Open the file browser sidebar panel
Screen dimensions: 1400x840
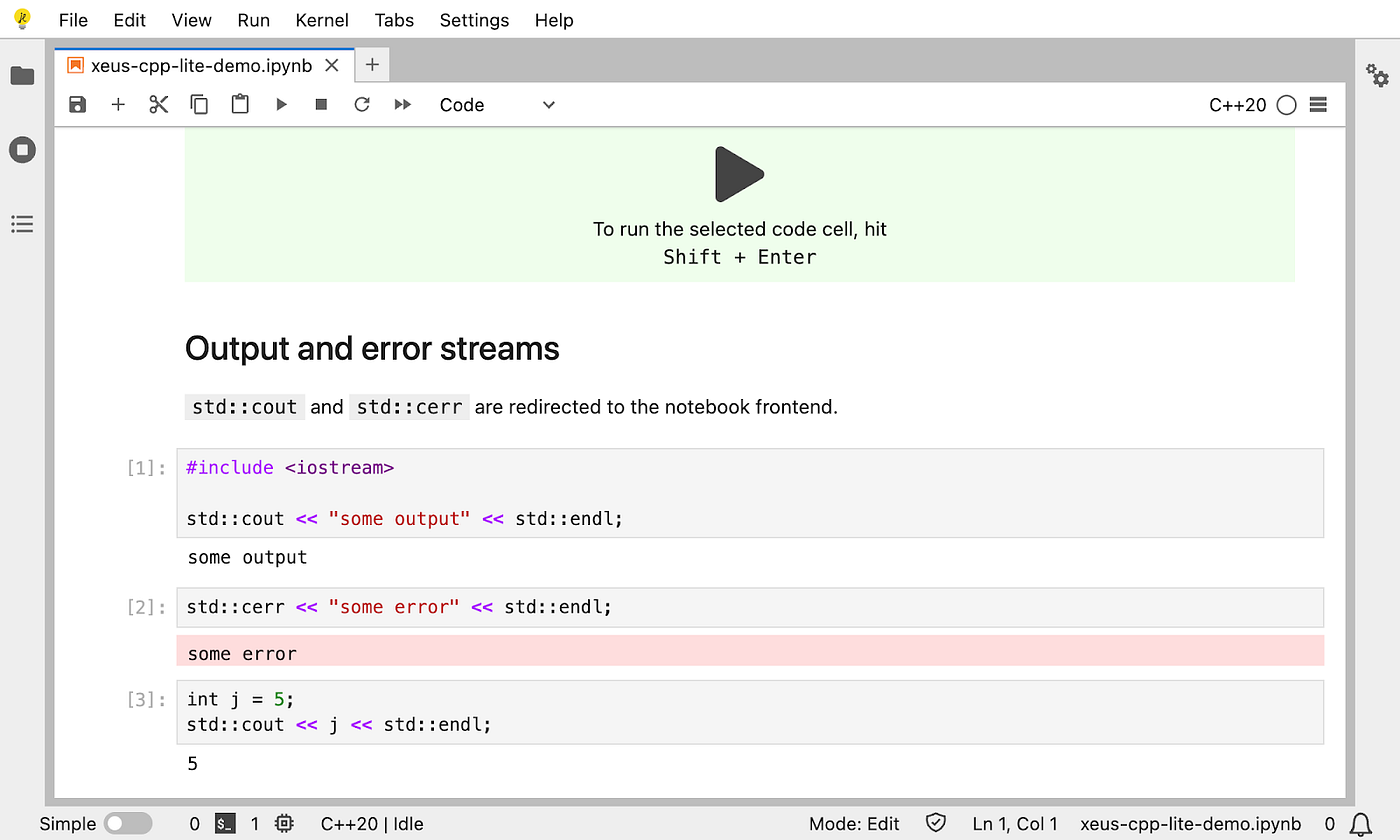[22, 76]
